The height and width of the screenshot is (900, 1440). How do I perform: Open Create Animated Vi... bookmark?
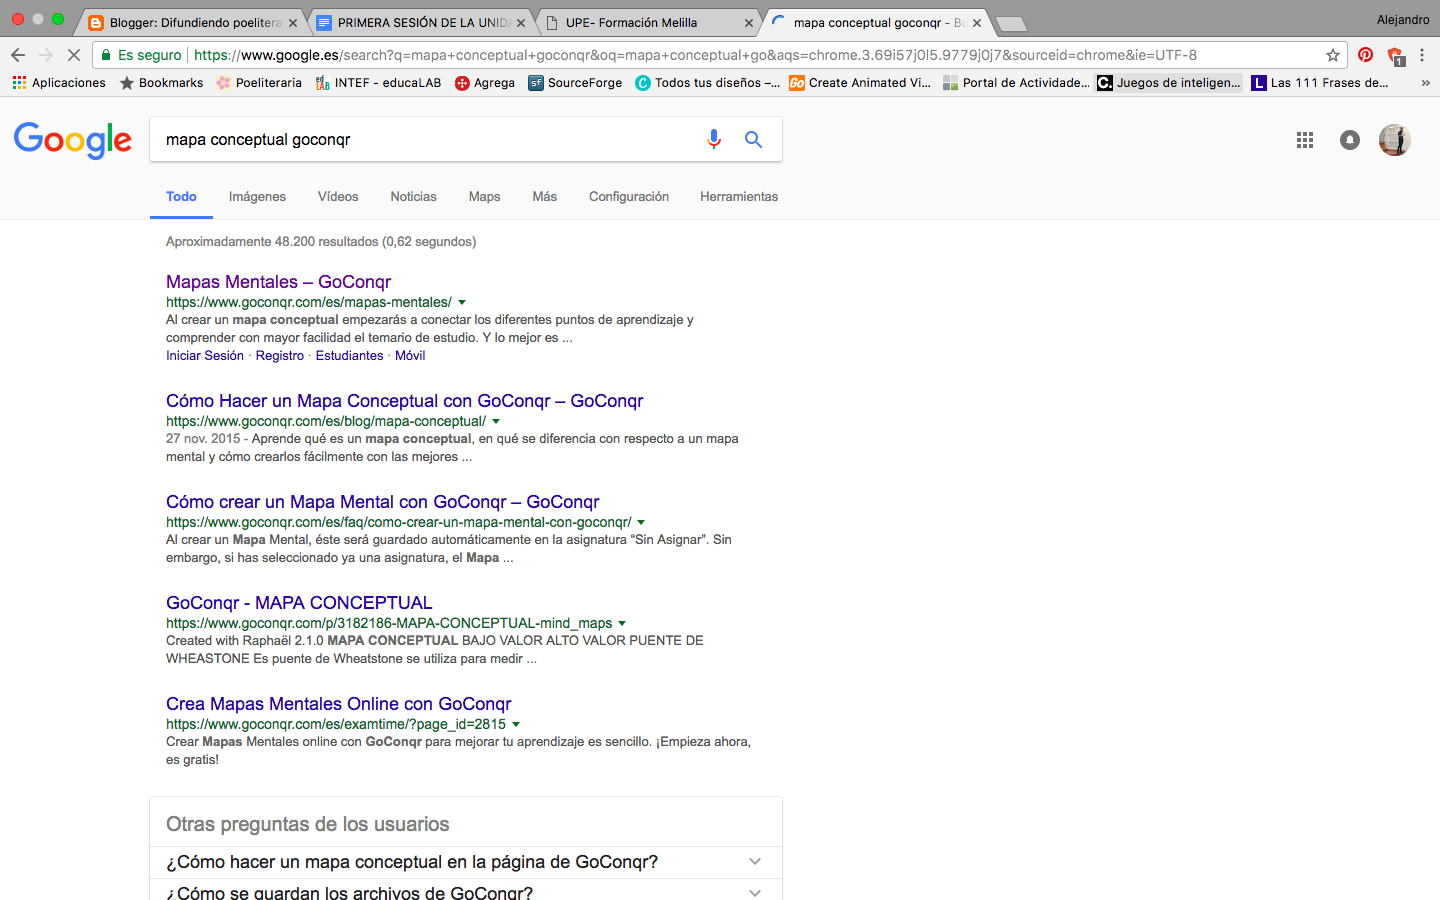pyautogui.click(x=860, y=83)
